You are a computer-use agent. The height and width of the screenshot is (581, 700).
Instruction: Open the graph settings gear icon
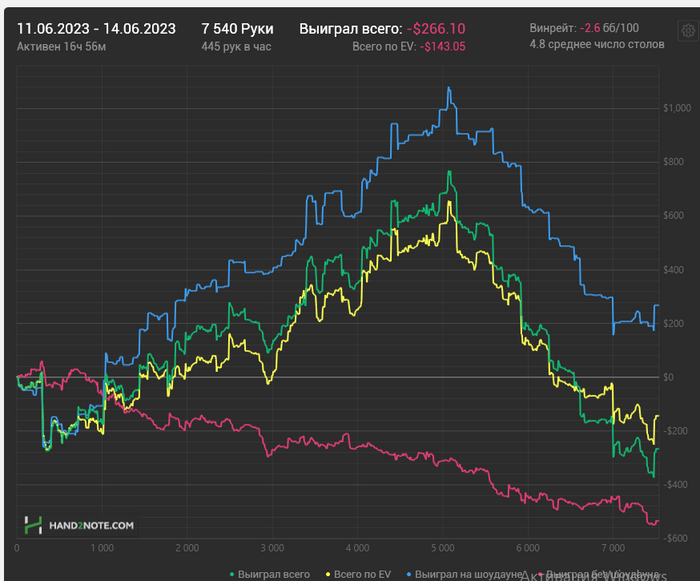(x=688, y=31)
